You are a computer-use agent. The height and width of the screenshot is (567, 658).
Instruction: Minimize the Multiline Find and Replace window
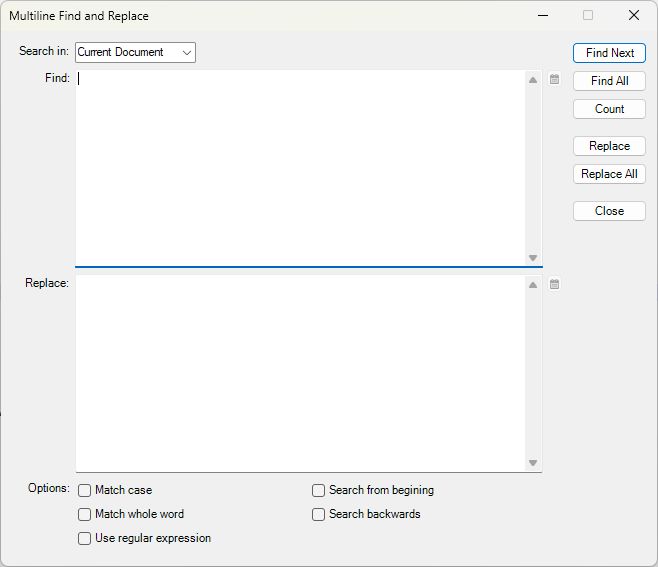coord(543,16)
